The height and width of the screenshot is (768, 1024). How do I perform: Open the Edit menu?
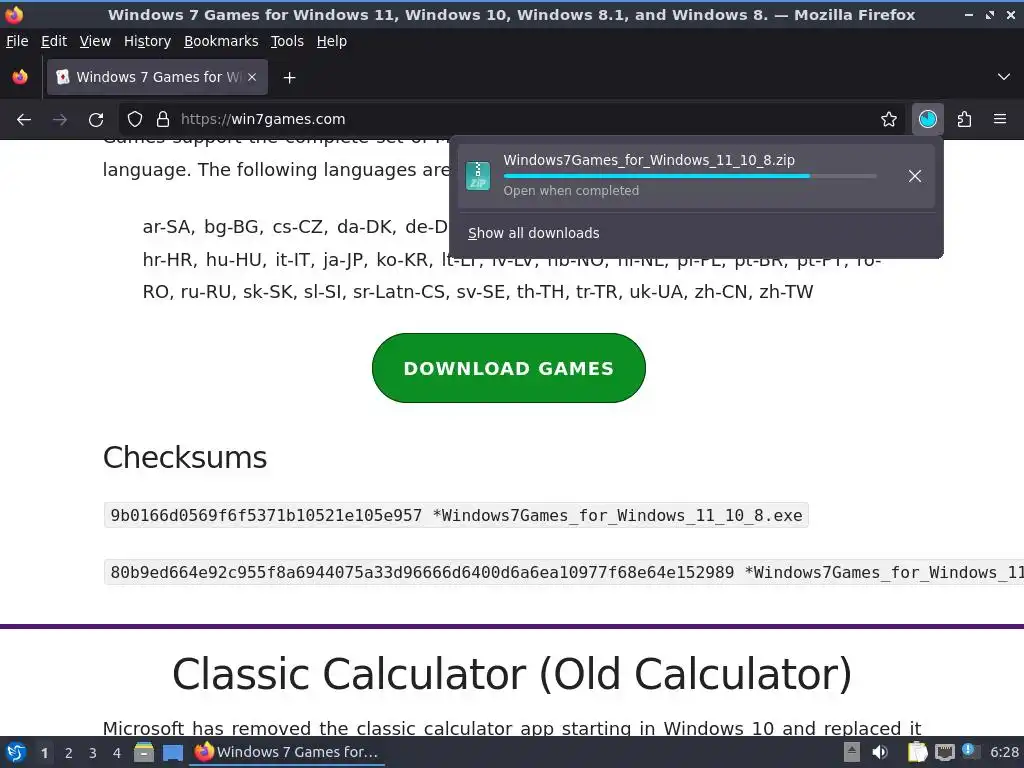(54, 41)
